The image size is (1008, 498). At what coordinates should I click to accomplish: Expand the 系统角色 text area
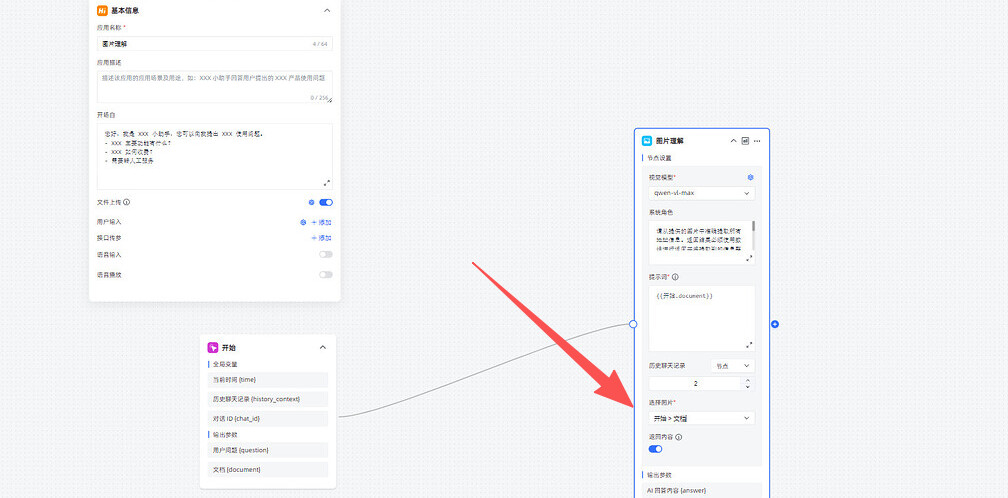[749, 258]
